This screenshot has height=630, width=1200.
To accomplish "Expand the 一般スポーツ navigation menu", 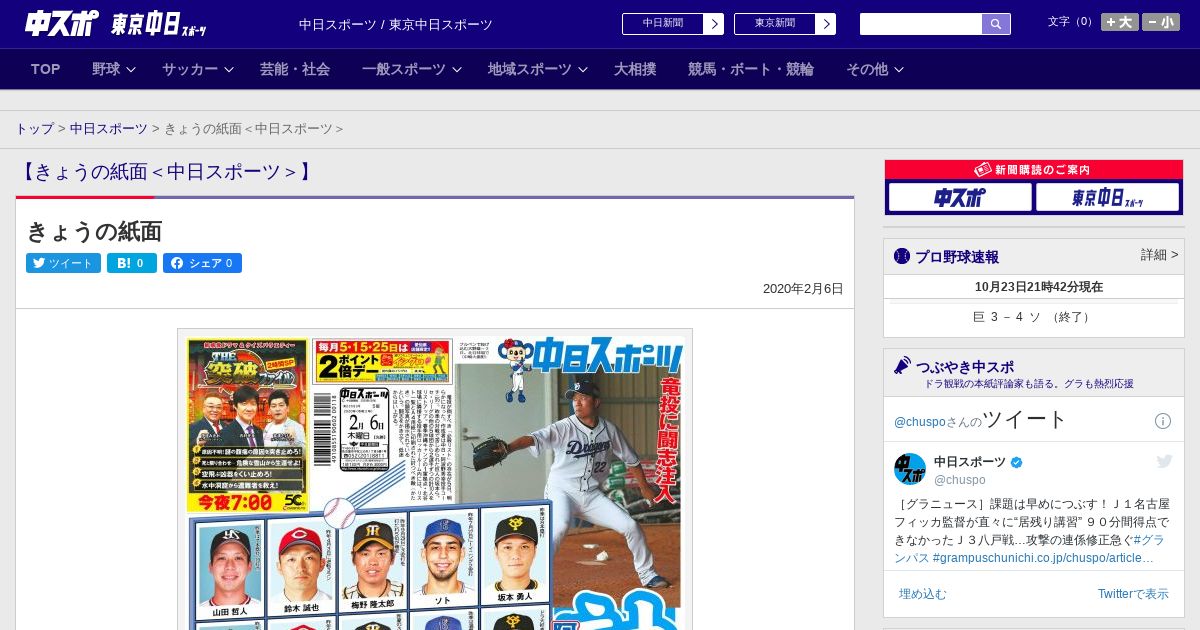I will click(x=412, y=69).
